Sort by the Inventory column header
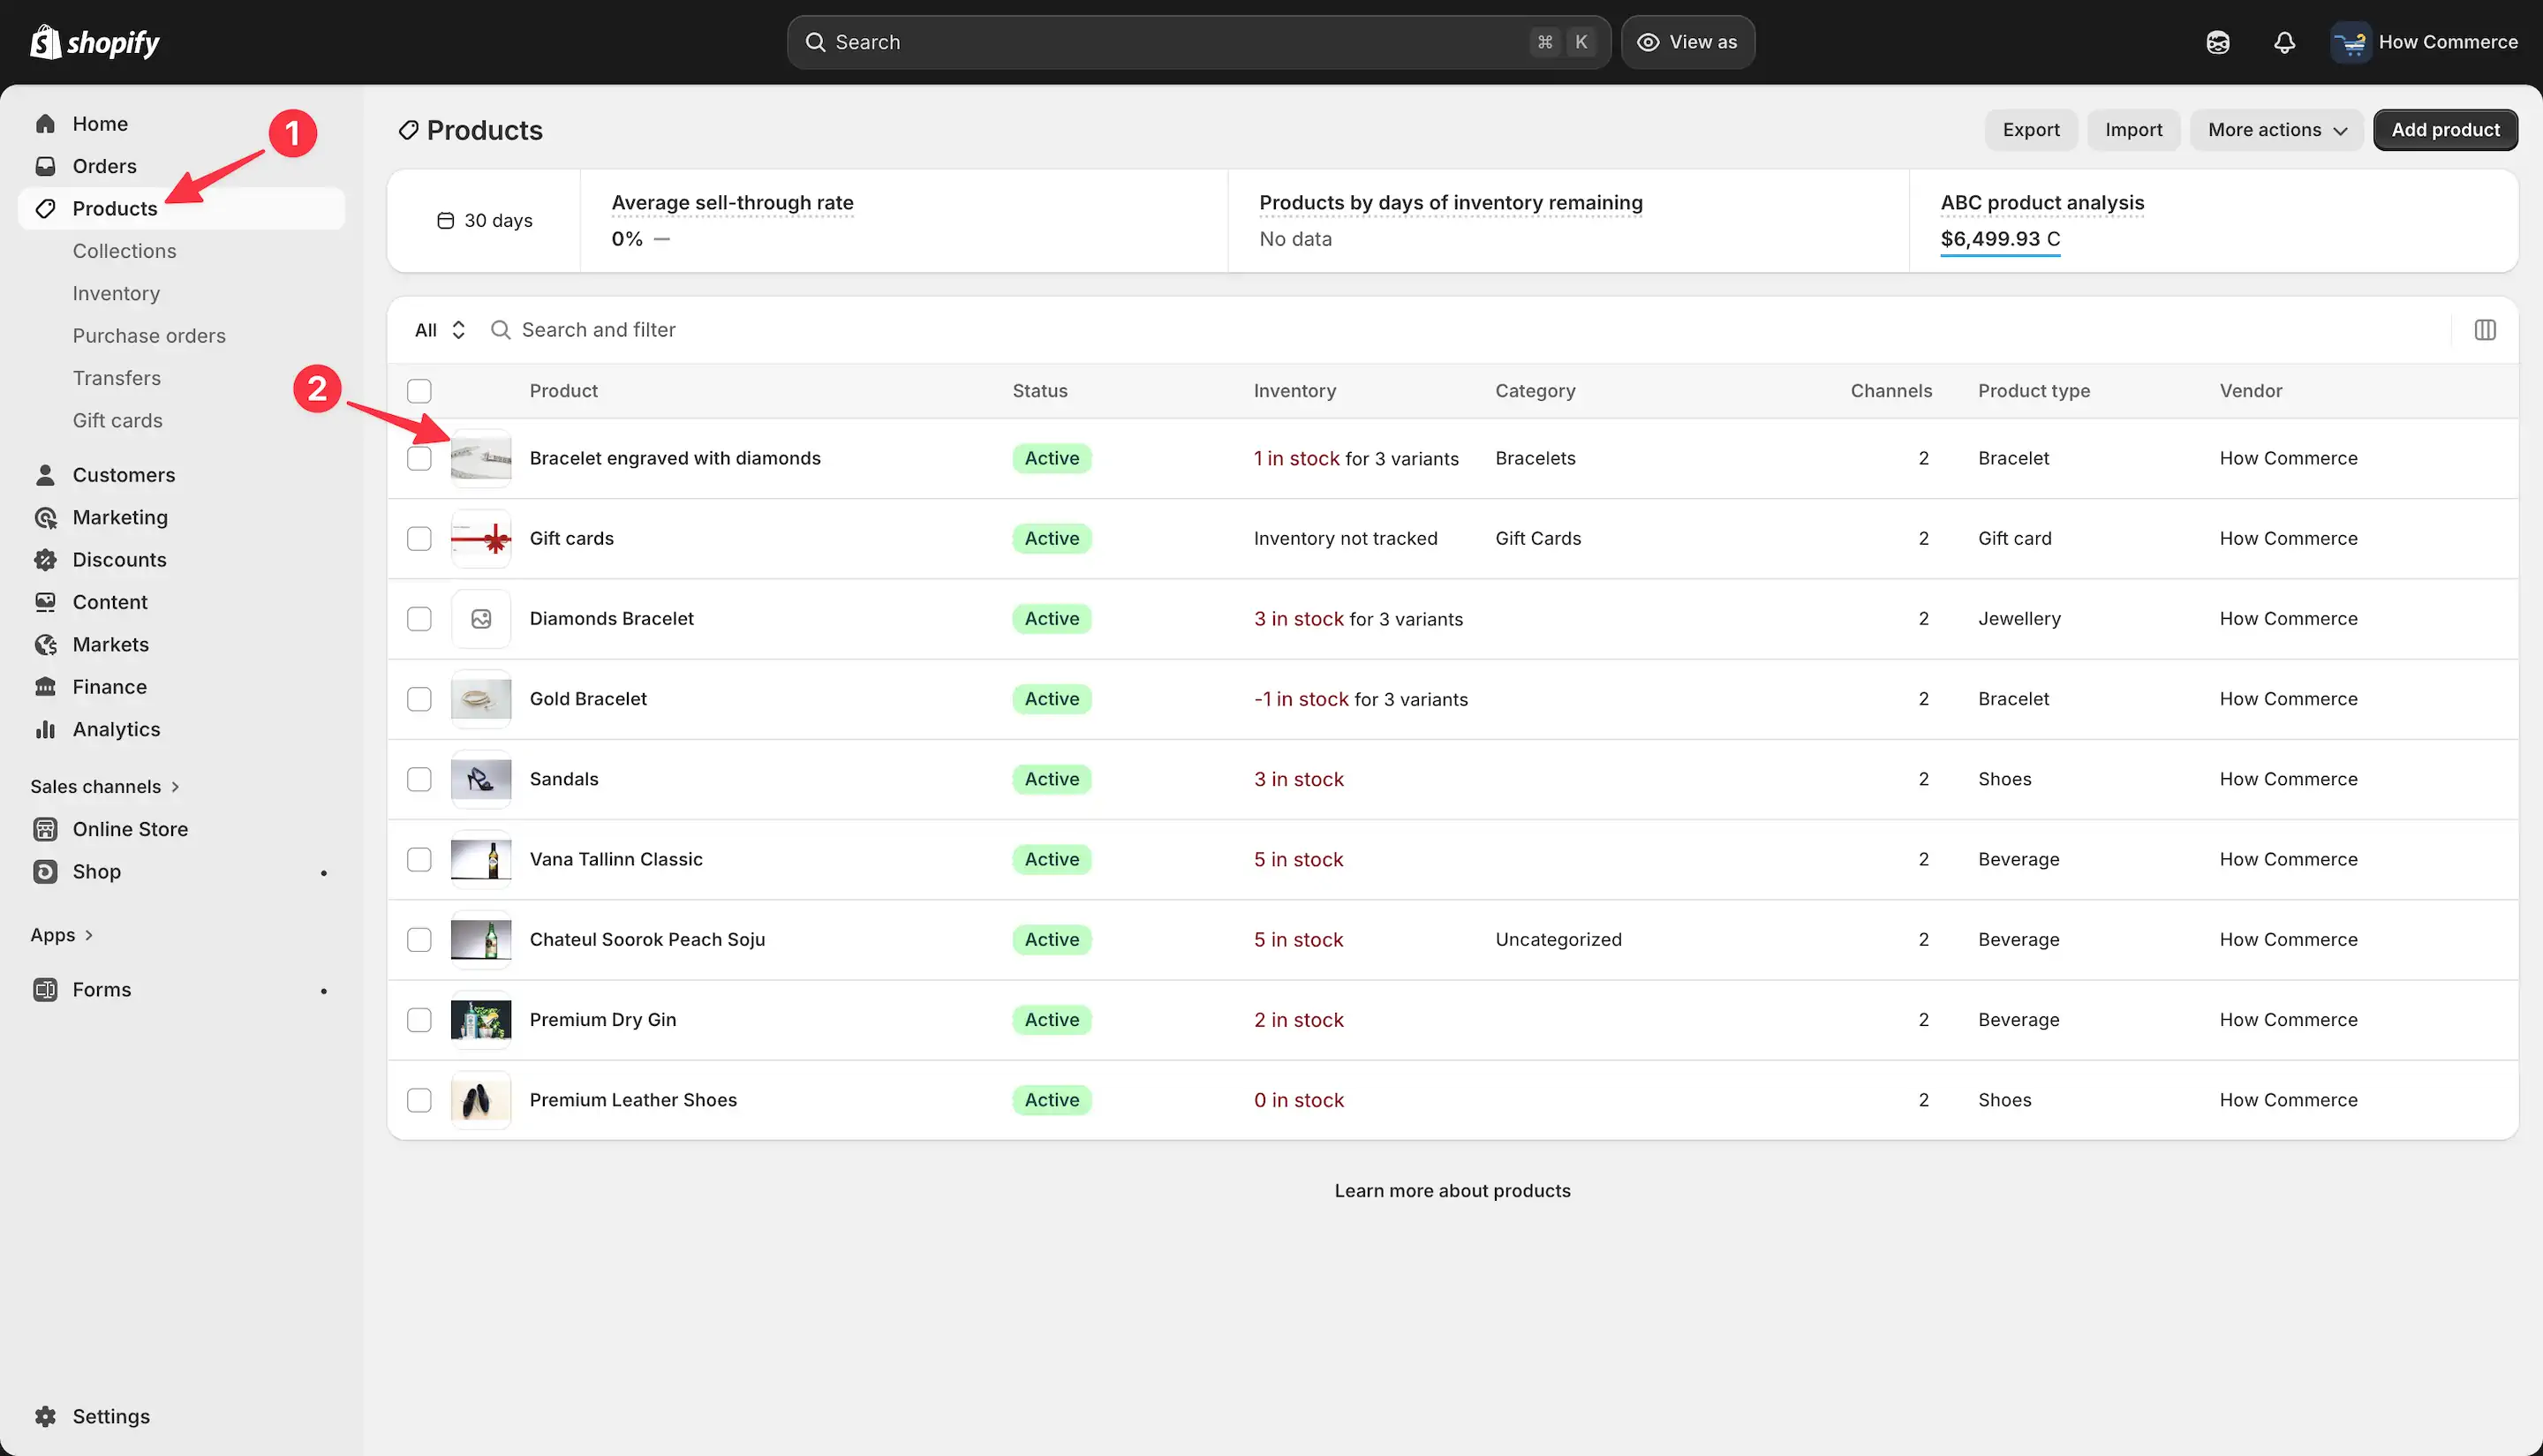 tap(1295, 391)
